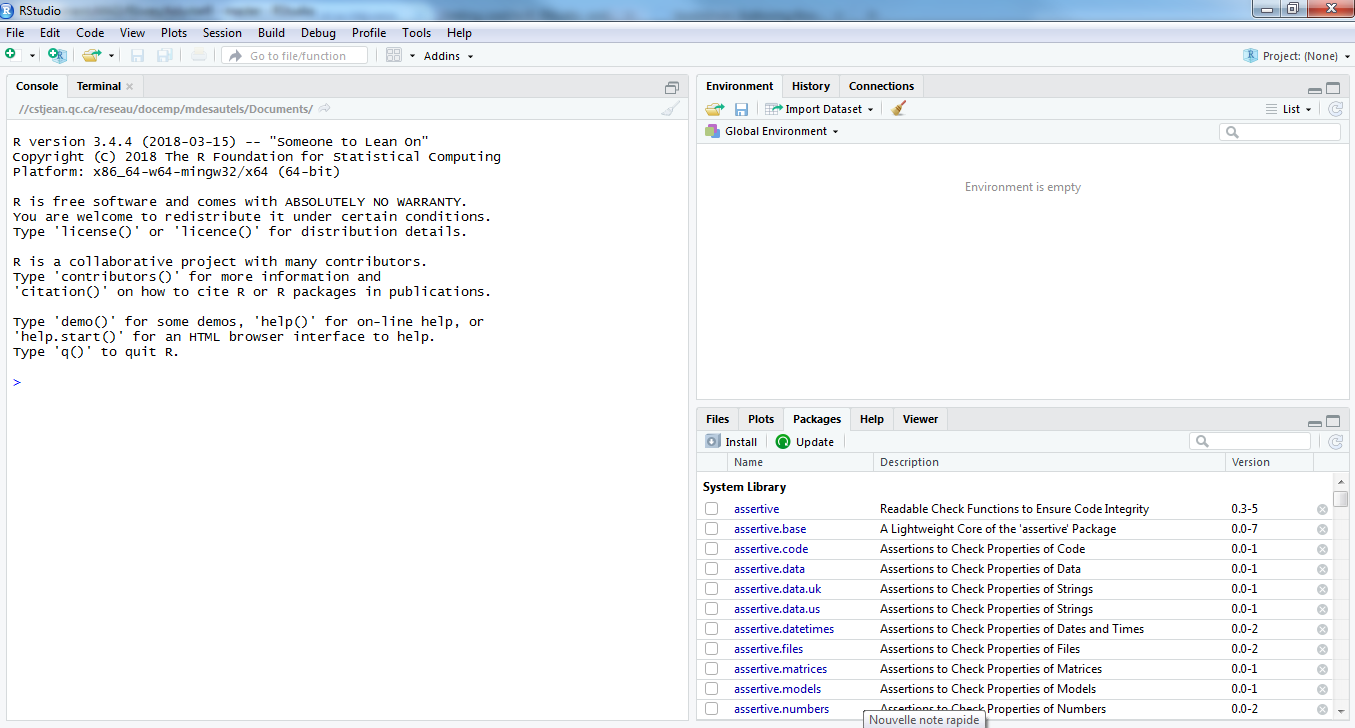Switch to the Plots tab
This screenshot has height=728, width=1355.
pos(761,419)
